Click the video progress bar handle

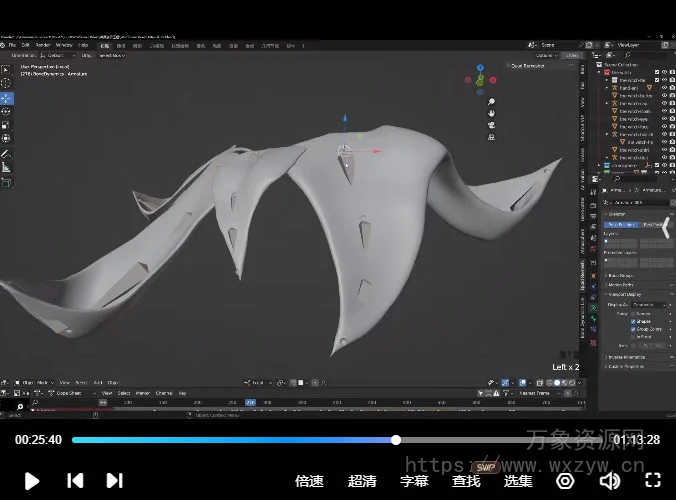coord(396,440)
